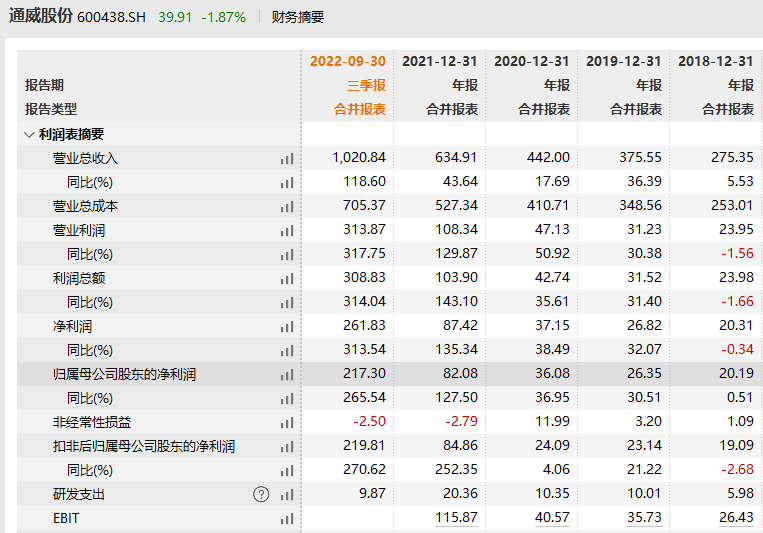Open chart icon for 同比(%) under 净利润
Image resolution: width=763 pixels, height=533 pixels.
click(287, 351)
